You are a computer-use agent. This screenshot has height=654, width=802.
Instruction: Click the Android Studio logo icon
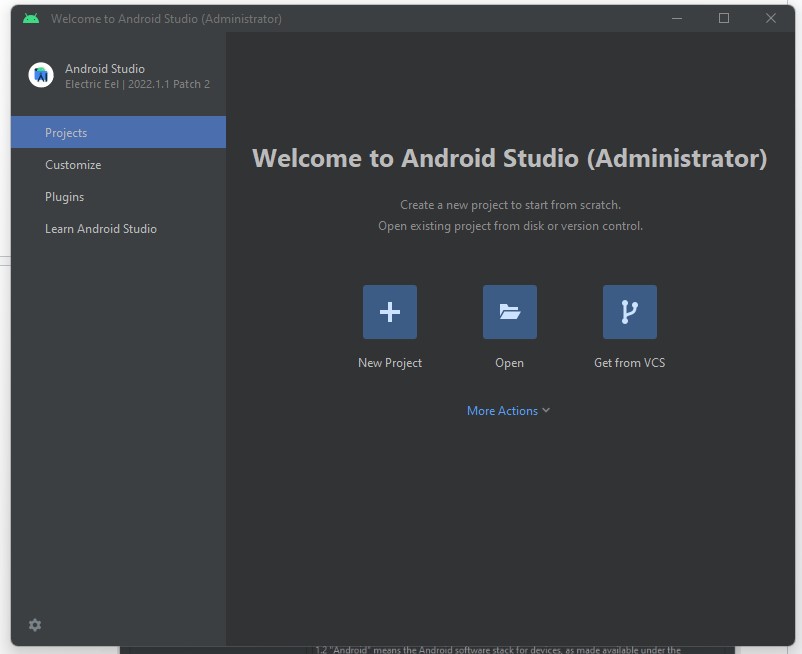click(41, 75)
